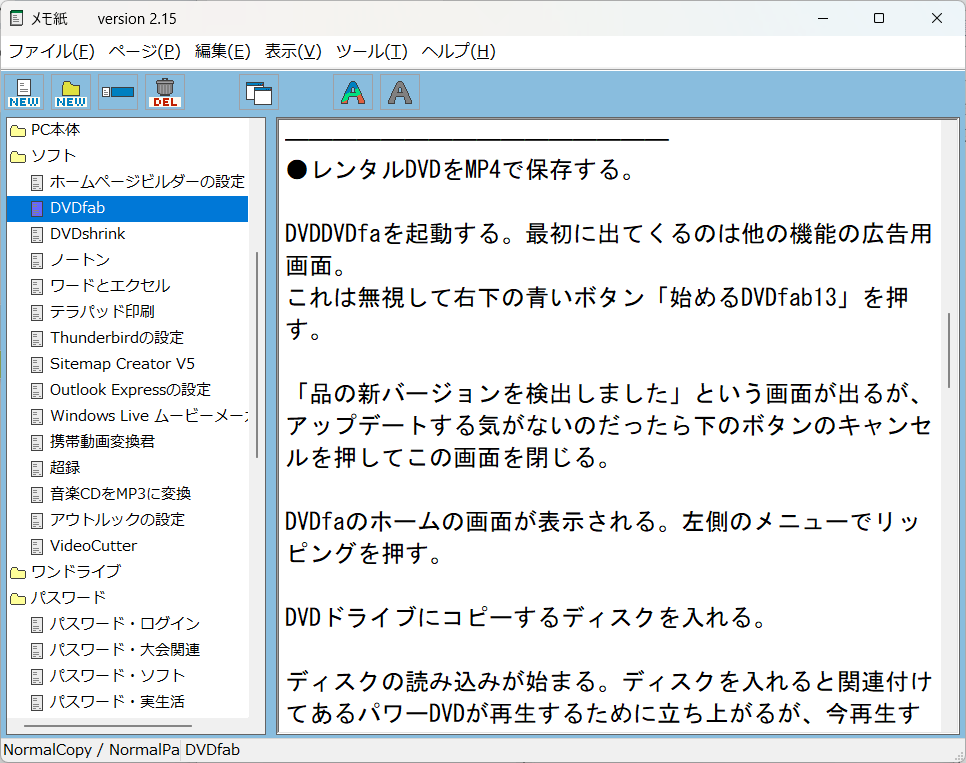This screenshot has width=966, height=763.
Task: Open the ノートン page
Action: [x=80, y=260]
